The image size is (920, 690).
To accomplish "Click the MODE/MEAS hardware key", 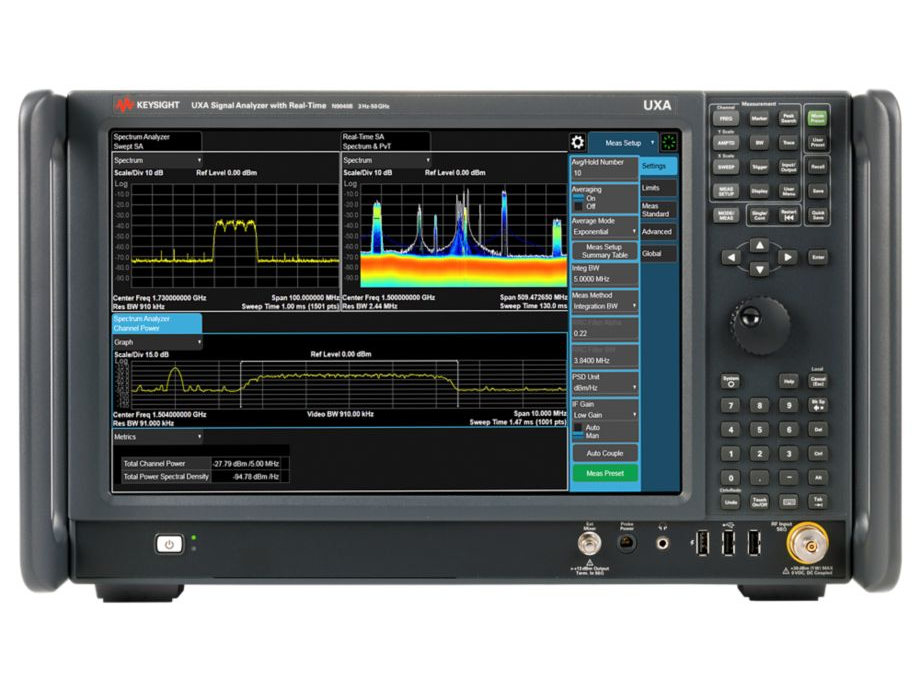I will pyautogui.click(x=726, y=215).
